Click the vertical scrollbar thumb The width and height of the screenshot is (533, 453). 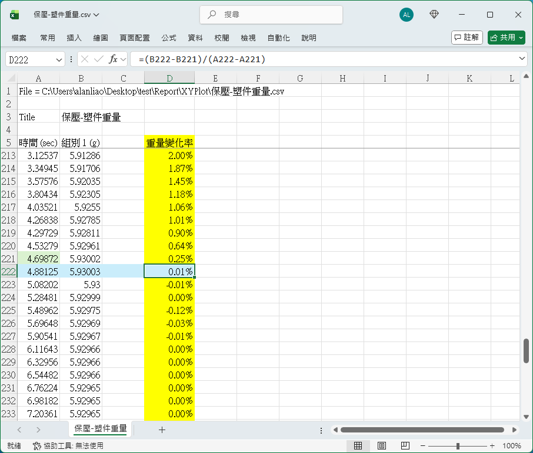tap(526, 351)
